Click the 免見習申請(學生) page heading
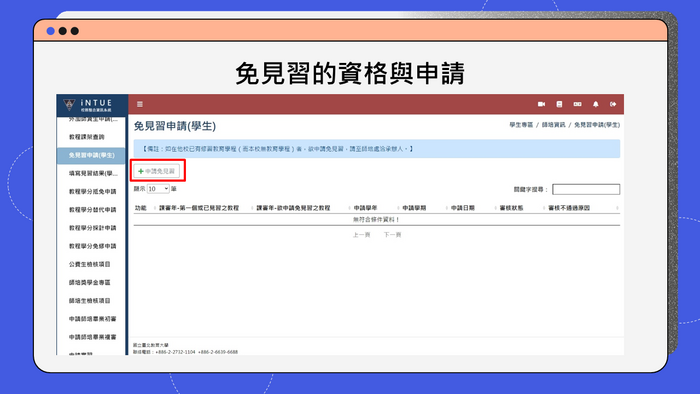 (x=175, y=126)
